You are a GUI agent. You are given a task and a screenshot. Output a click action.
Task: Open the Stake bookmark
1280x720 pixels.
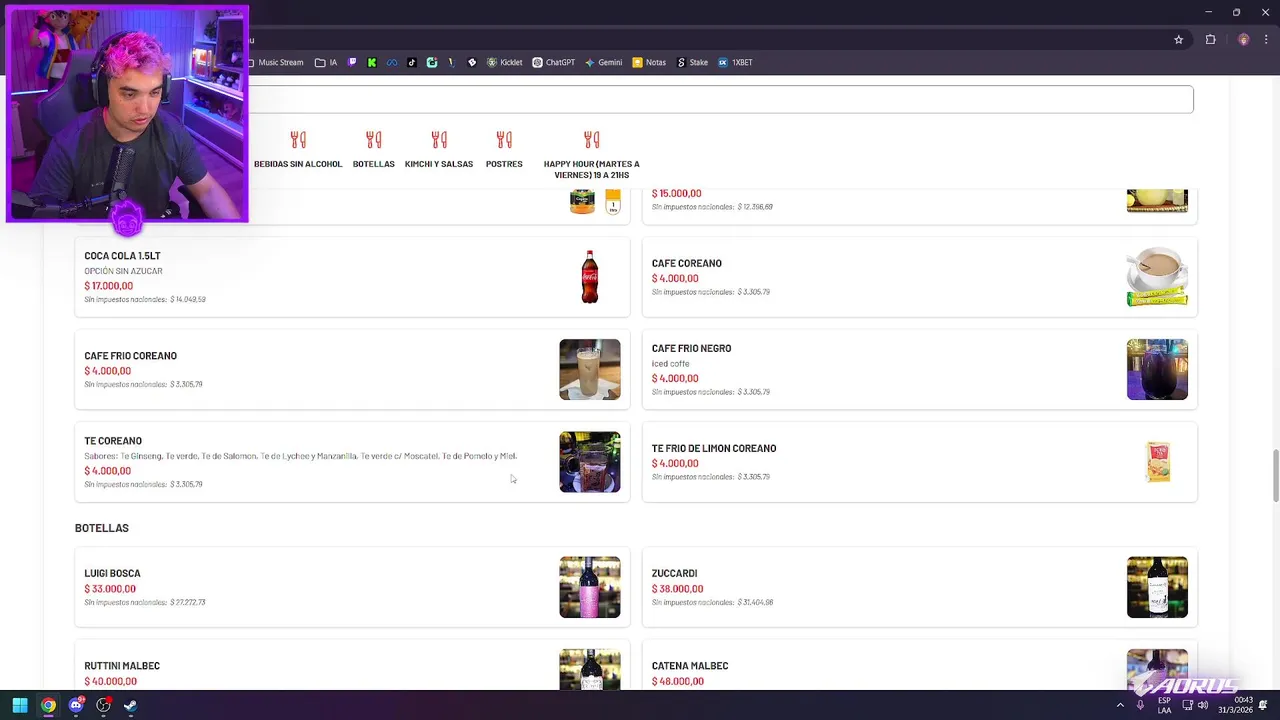coord(692,62)
